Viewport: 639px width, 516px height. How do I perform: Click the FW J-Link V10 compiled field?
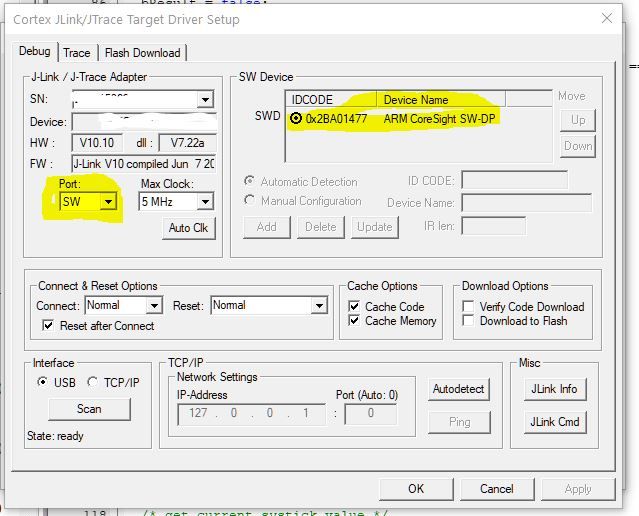[x=144, y=164]
